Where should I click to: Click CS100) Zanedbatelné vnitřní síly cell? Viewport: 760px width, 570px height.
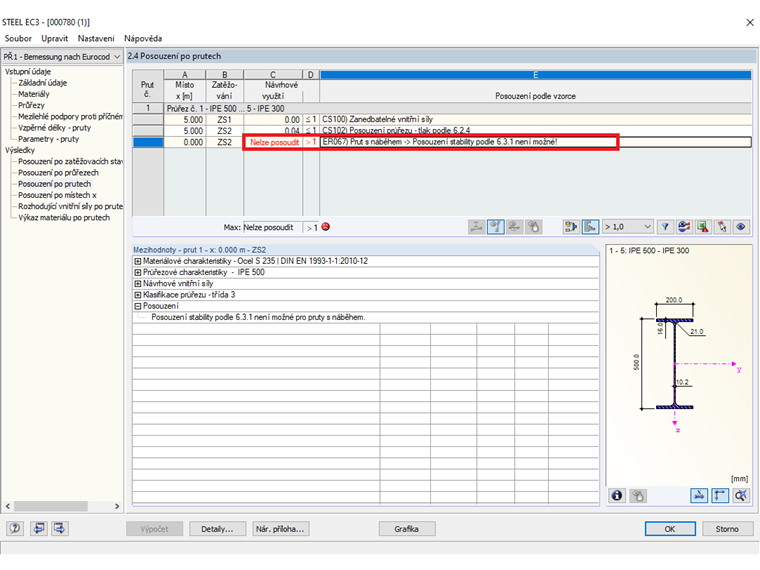point(536,119)
